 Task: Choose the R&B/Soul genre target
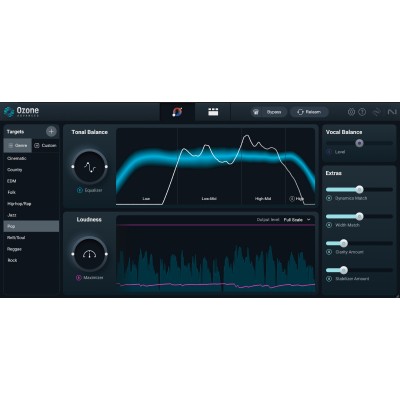[x=31, y=238]
